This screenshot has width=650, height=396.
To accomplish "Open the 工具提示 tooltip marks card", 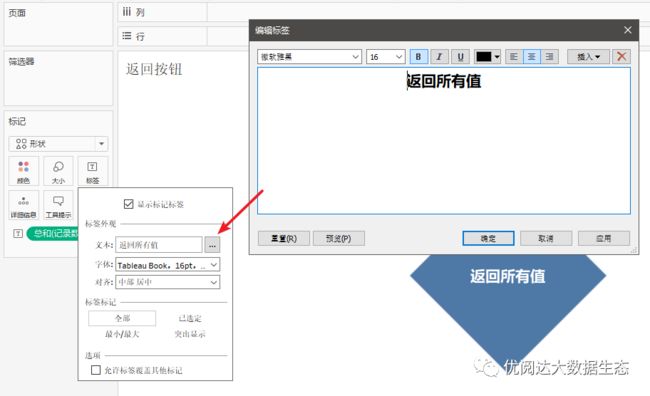I will (x=58, y=205).
